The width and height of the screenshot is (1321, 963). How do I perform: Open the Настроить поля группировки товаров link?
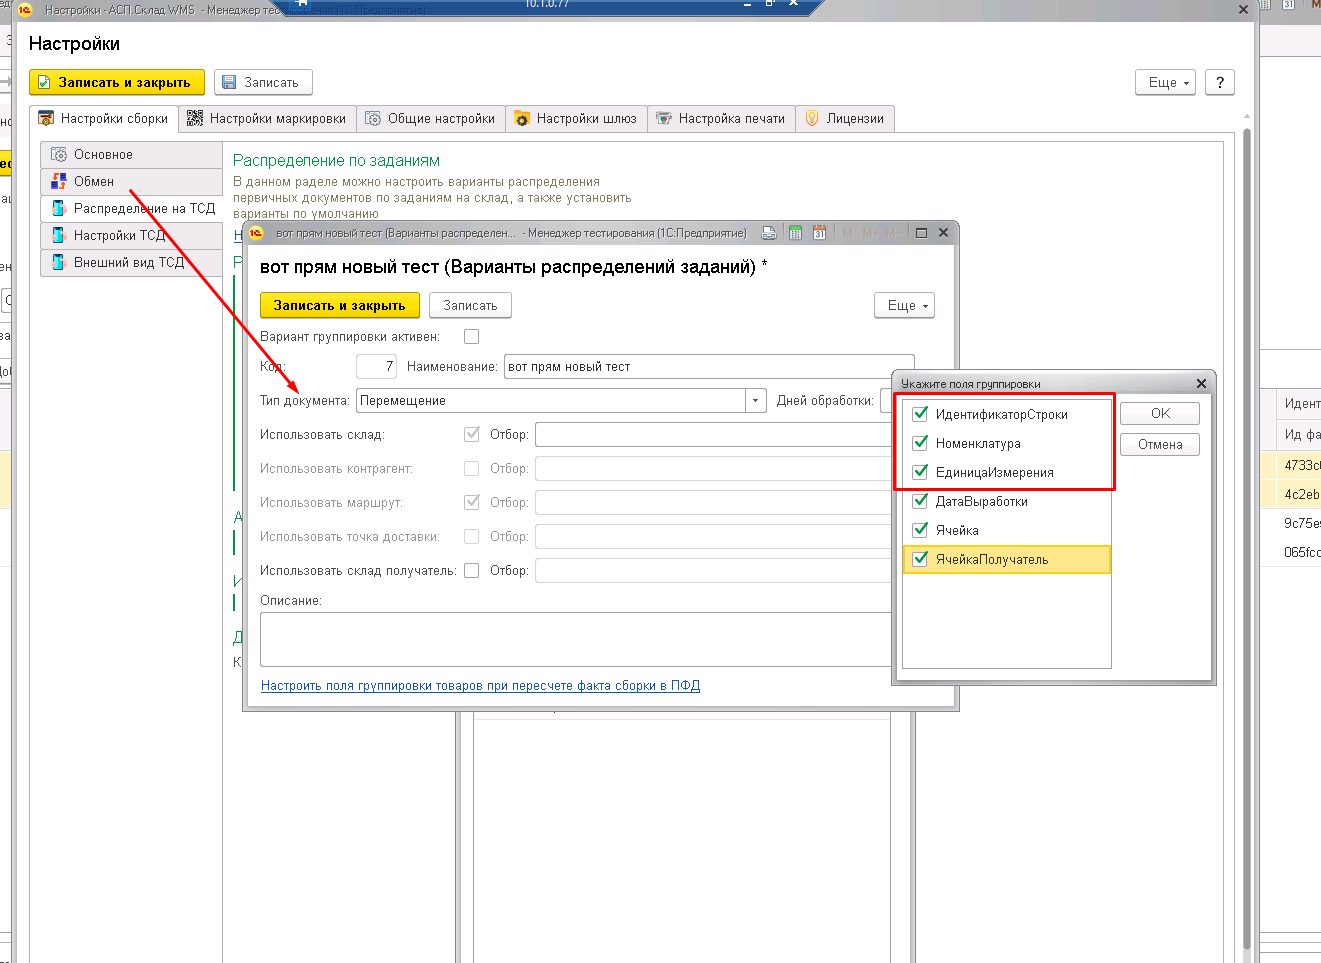pos(480,686)
